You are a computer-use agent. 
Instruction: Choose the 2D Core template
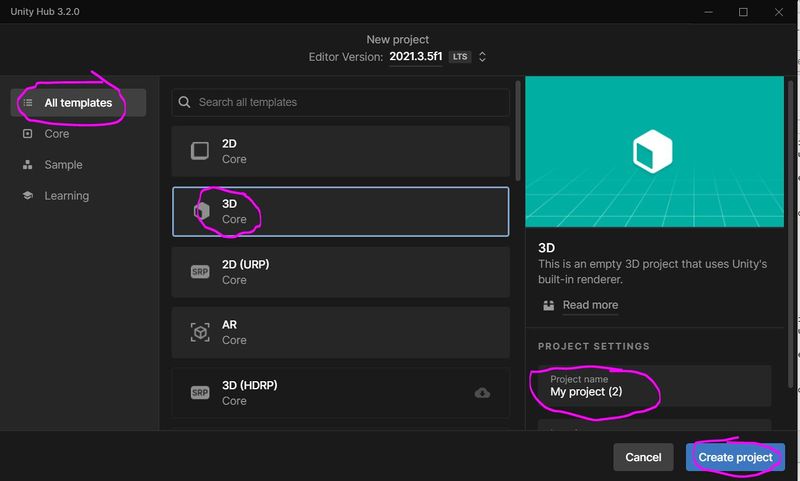(340, 151)
